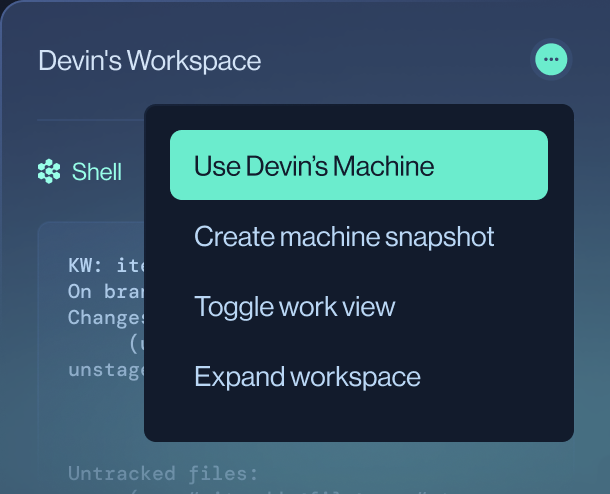Click the divider line under workspace header
The image size is (610, 494).
90,120
